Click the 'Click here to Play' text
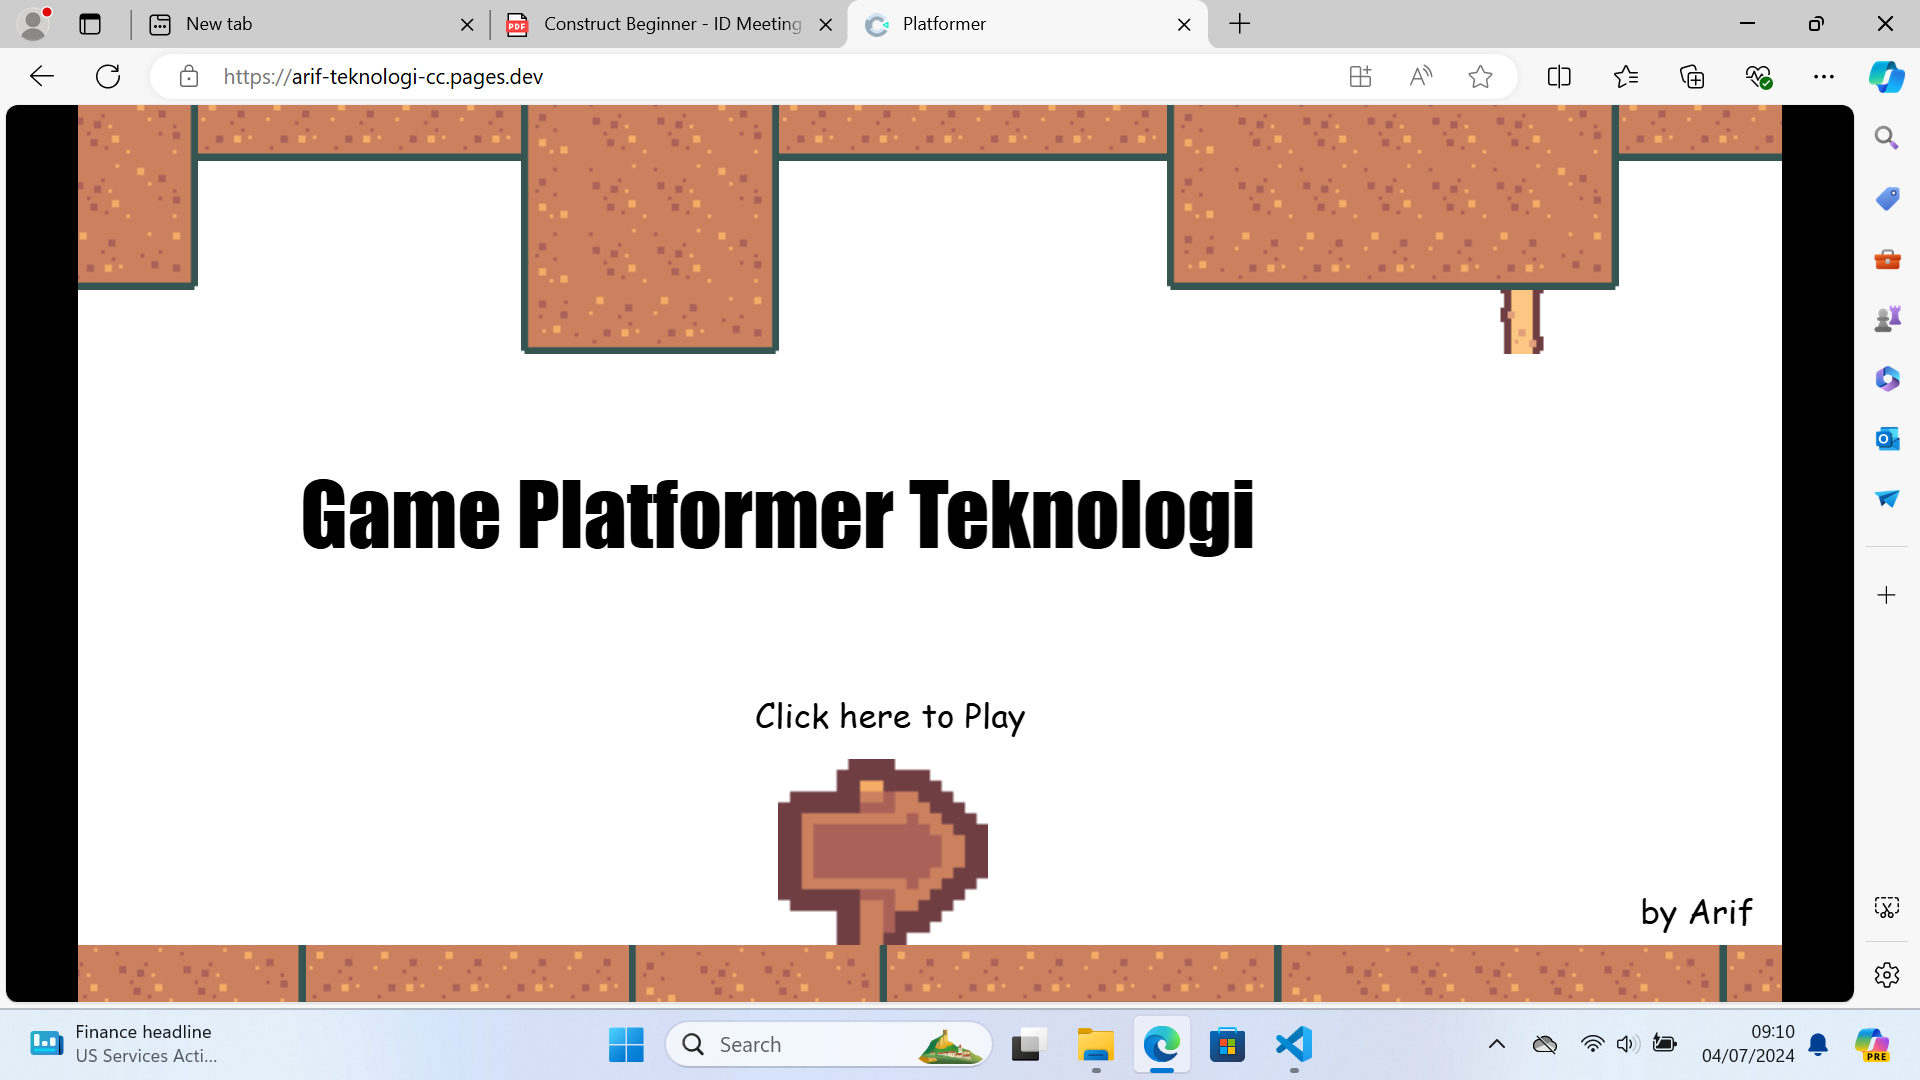The height and width of the screenshot is (1080, 1920). coord(888,716)
